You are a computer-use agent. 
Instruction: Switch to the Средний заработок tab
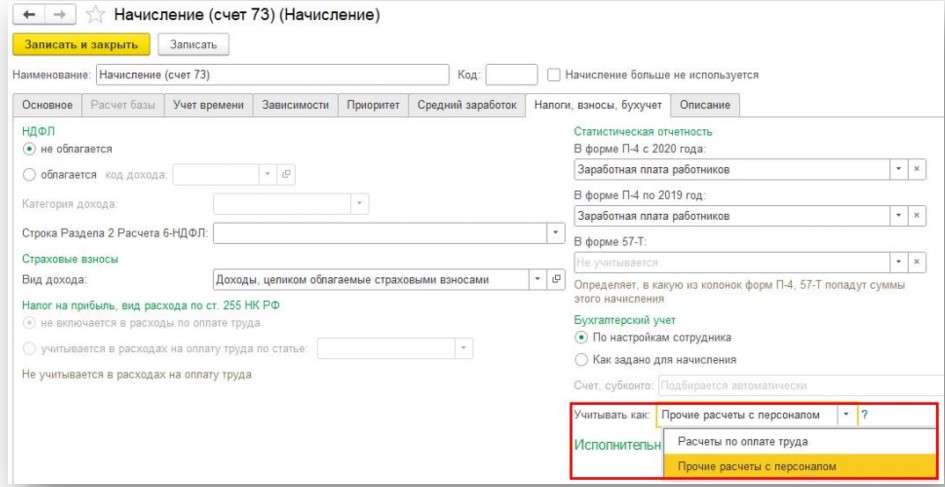tap(467, 105)
